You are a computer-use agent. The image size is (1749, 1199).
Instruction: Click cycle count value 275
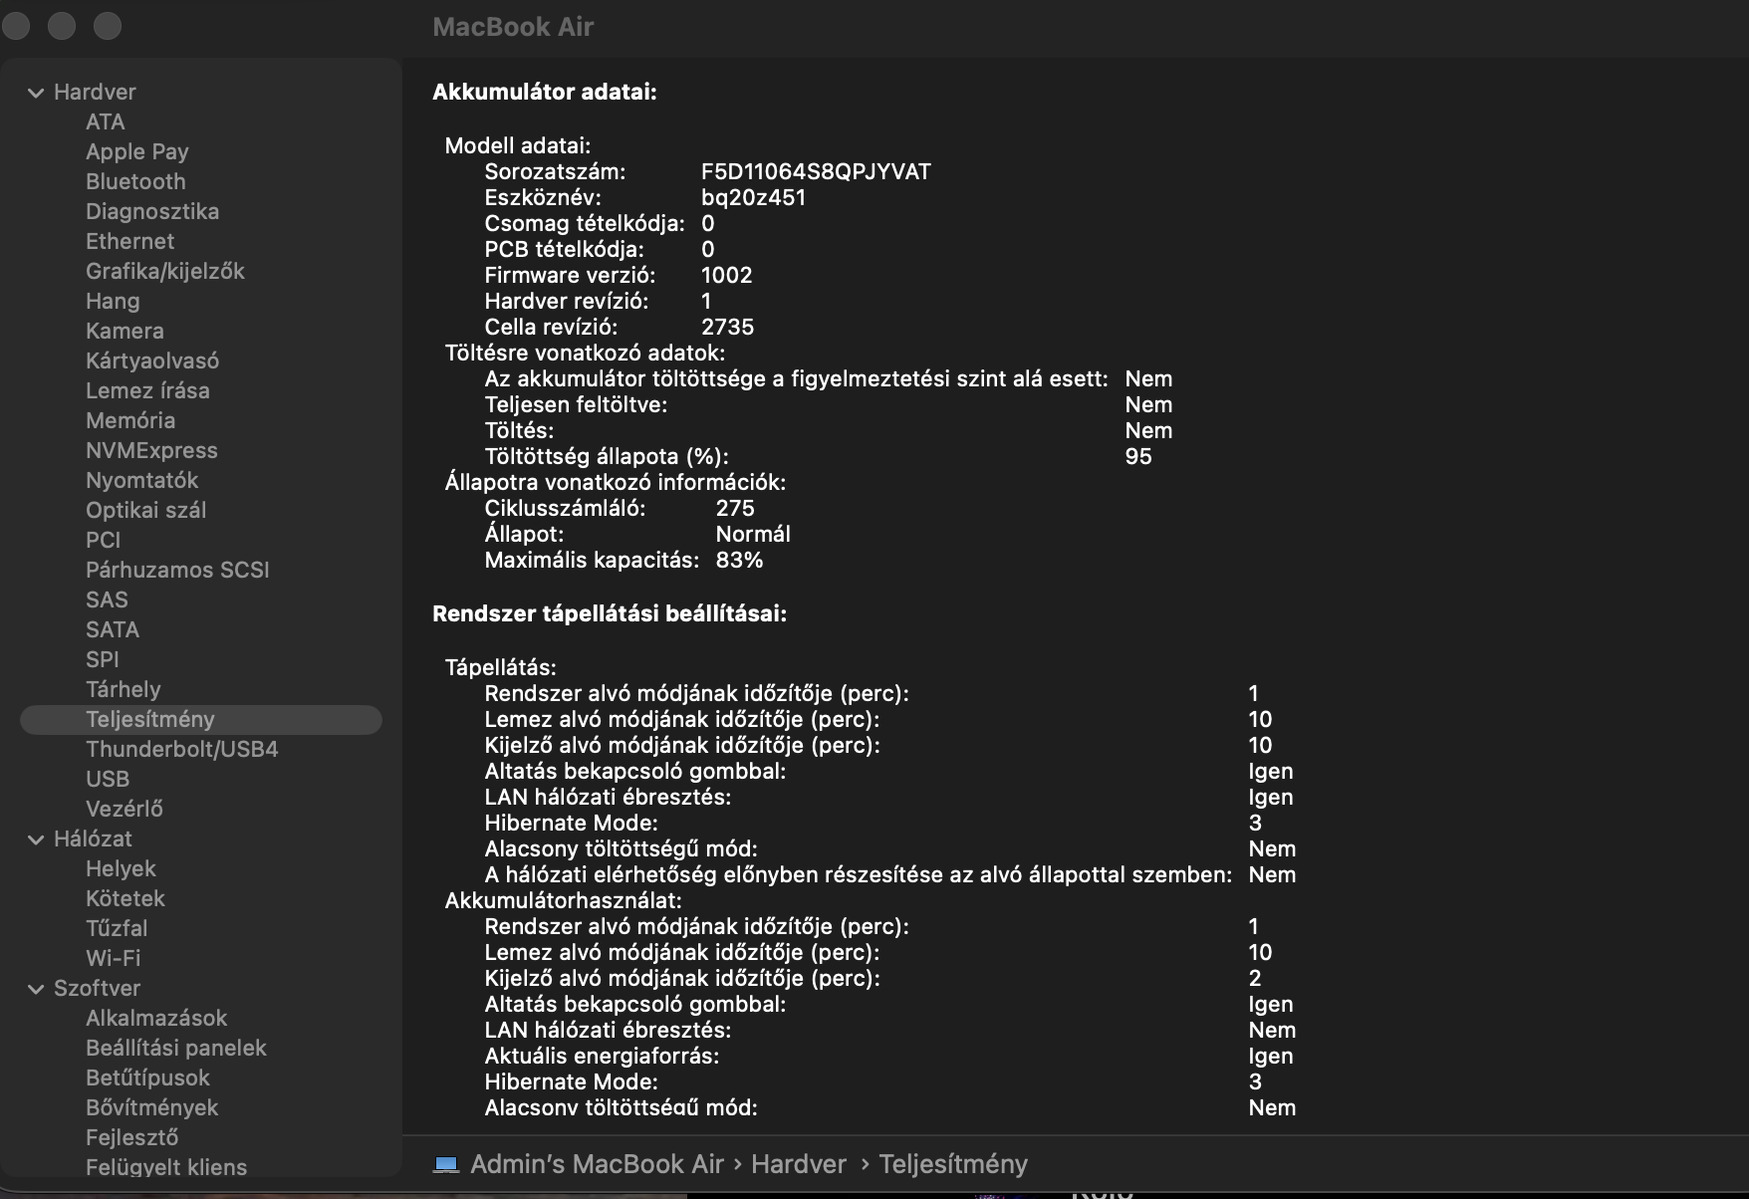click(x=736, y=509)
